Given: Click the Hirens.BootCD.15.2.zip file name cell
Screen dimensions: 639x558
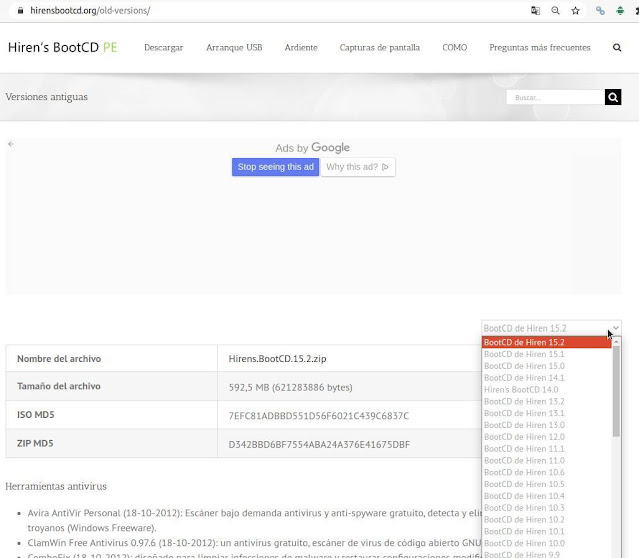Looking at the screenshot, I should (277, 359).
